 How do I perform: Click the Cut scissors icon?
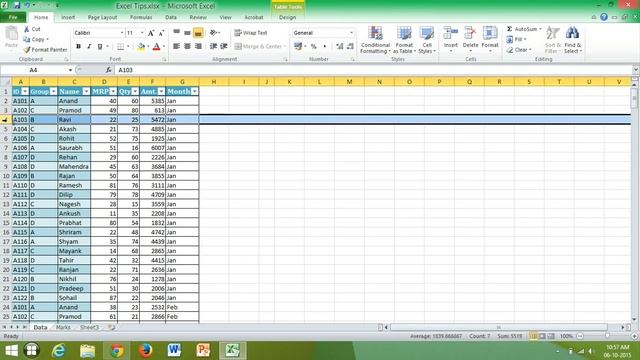coord(27,29)
